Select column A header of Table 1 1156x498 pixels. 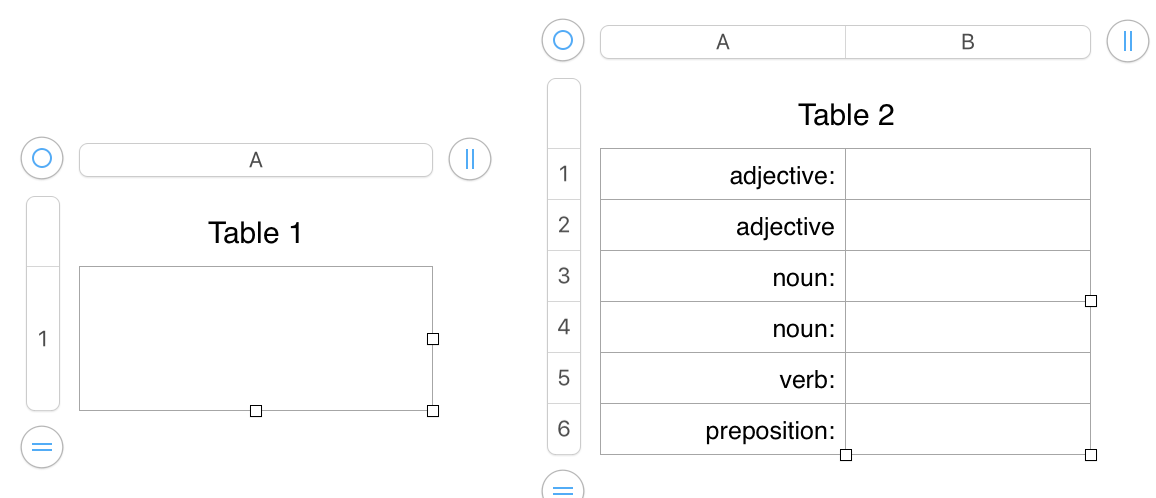click(256, 160)
